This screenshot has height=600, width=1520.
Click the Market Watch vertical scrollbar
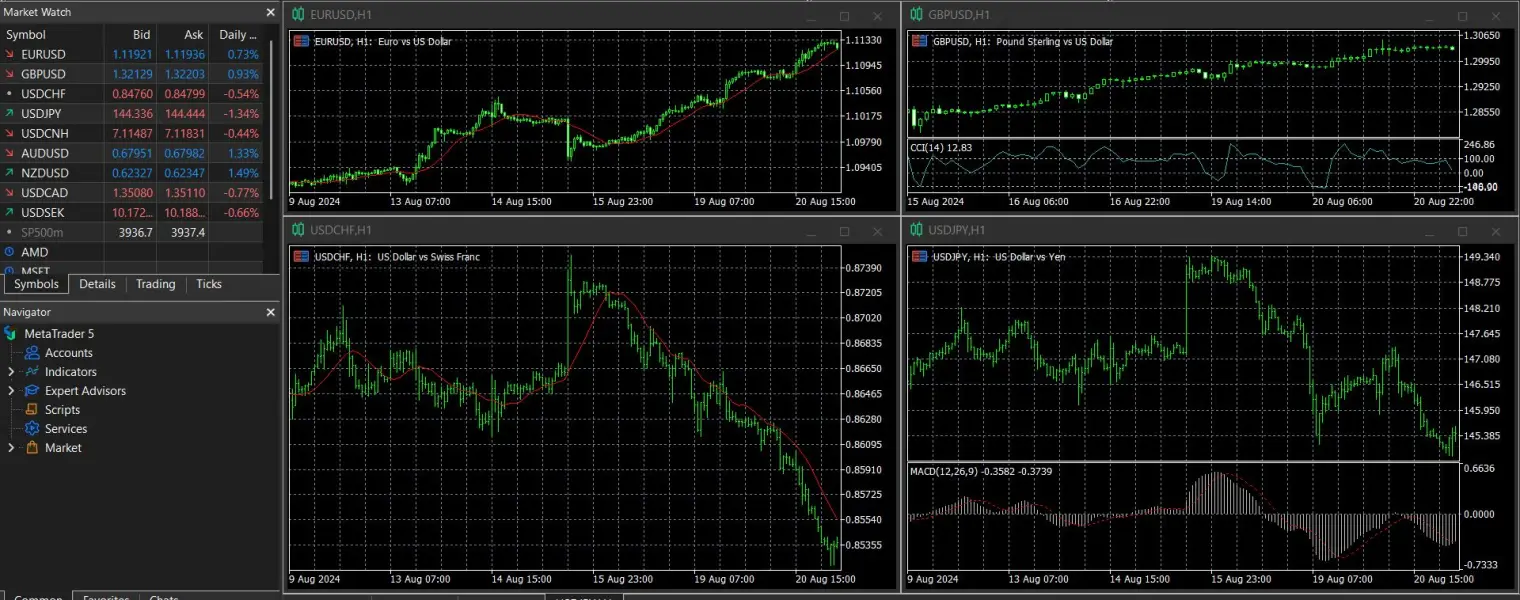(x=270, y=150)
